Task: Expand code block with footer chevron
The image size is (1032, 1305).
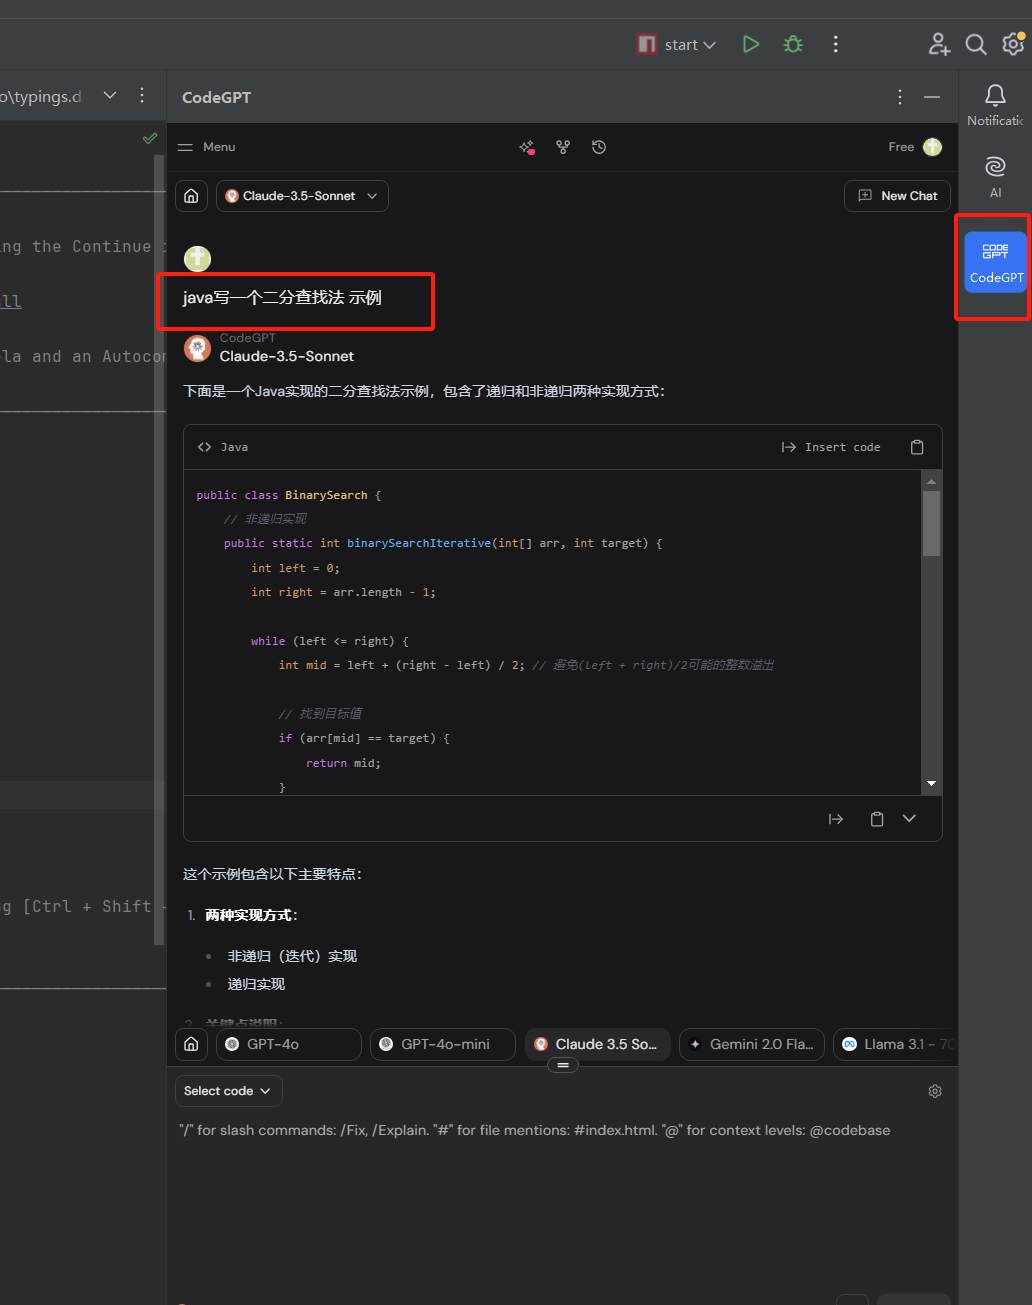Action: pos(909,819)
